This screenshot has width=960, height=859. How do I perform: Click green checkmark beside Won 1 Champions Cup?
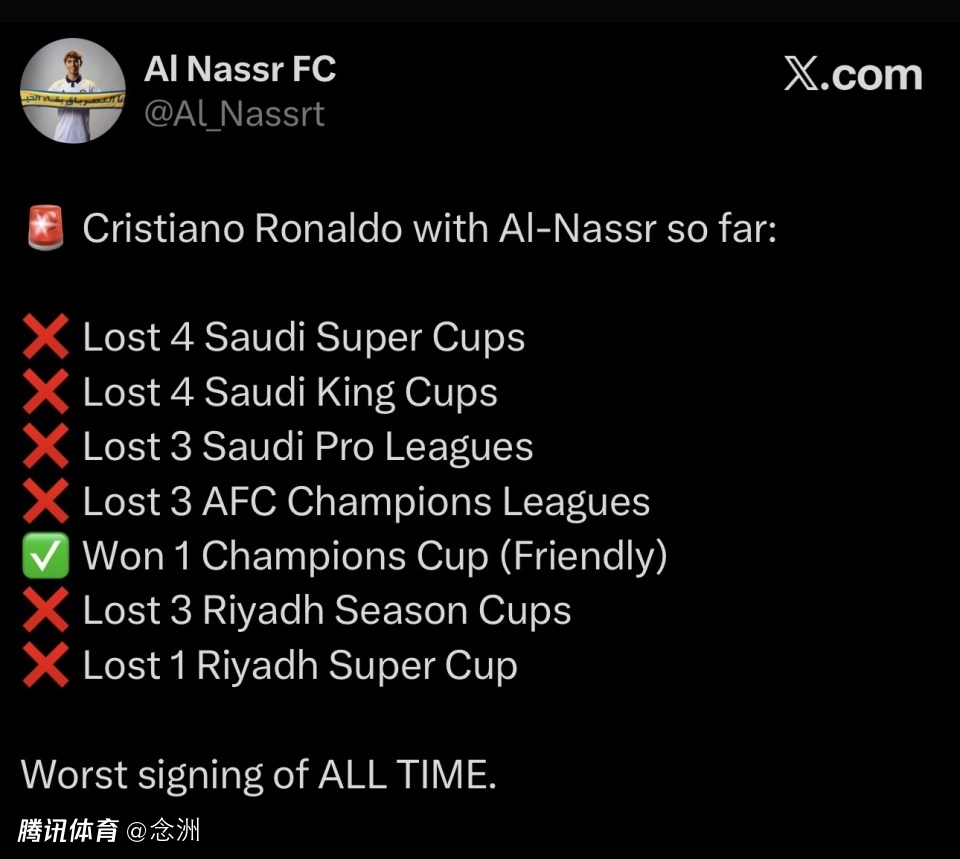tap(45, 556)
